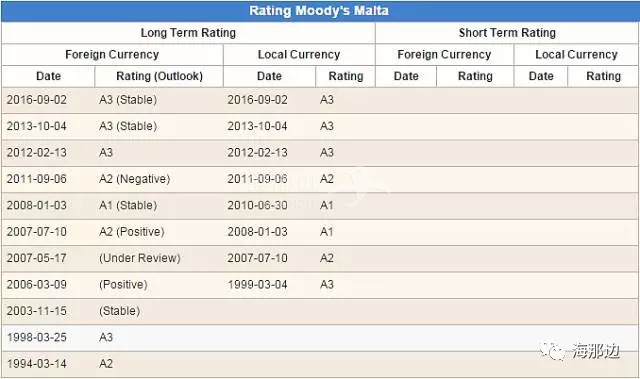Select the Long Term Rating header
640x379 pixels.
pos(188,33)
